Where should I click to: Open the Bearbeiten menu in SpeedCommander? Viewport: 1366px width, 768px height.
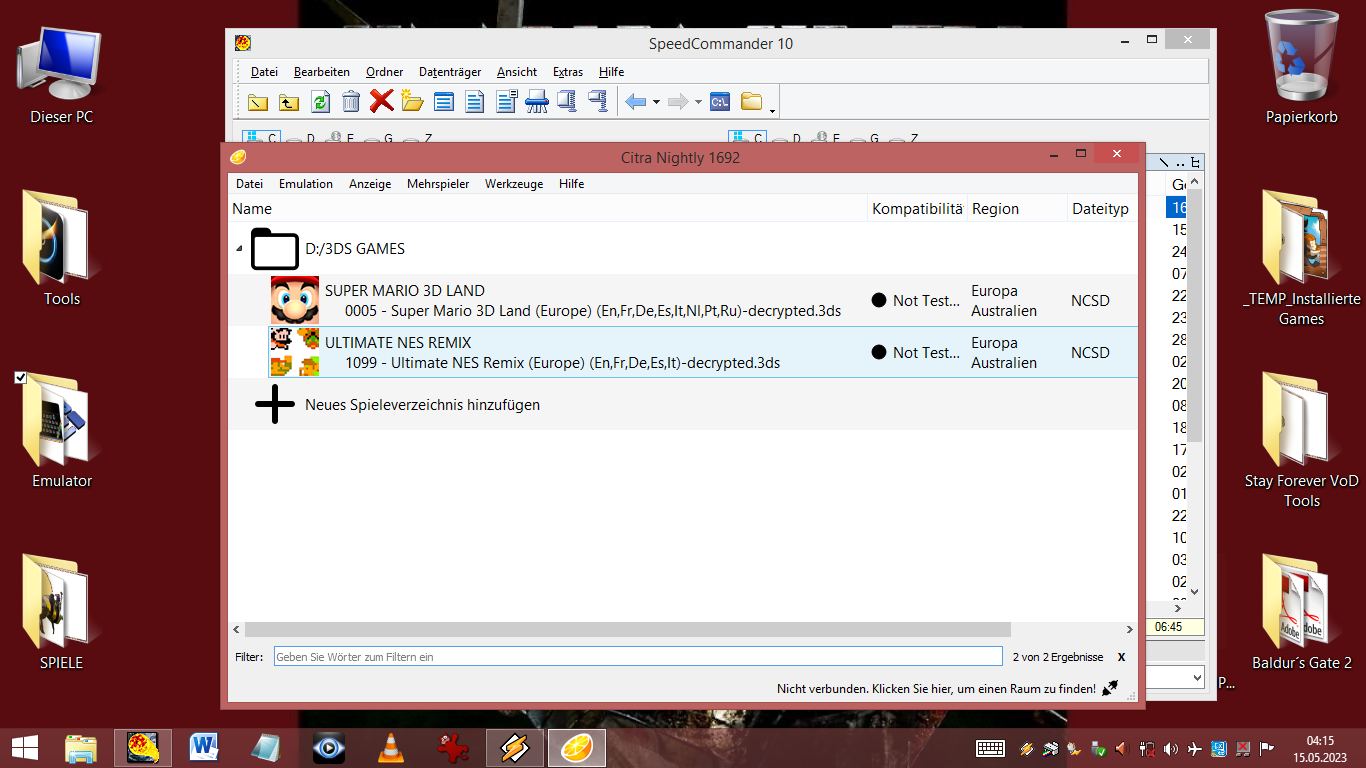click(322, 72)
